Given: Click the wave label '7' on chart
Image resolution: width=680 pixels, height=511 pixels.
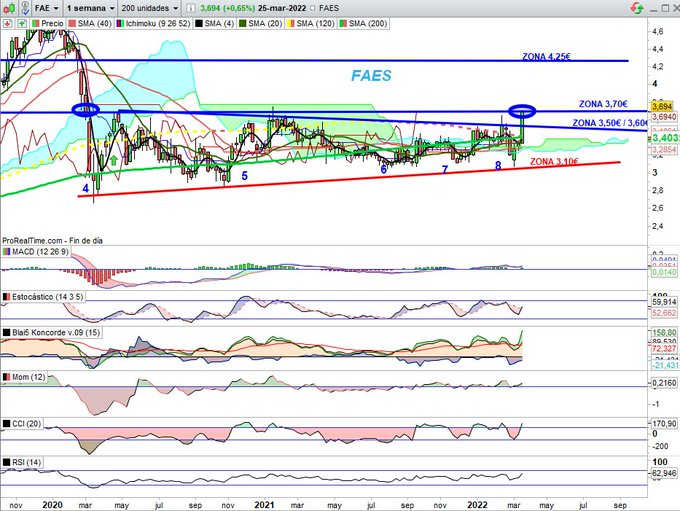Looking at the screenshot, I should tap(445, 170).
